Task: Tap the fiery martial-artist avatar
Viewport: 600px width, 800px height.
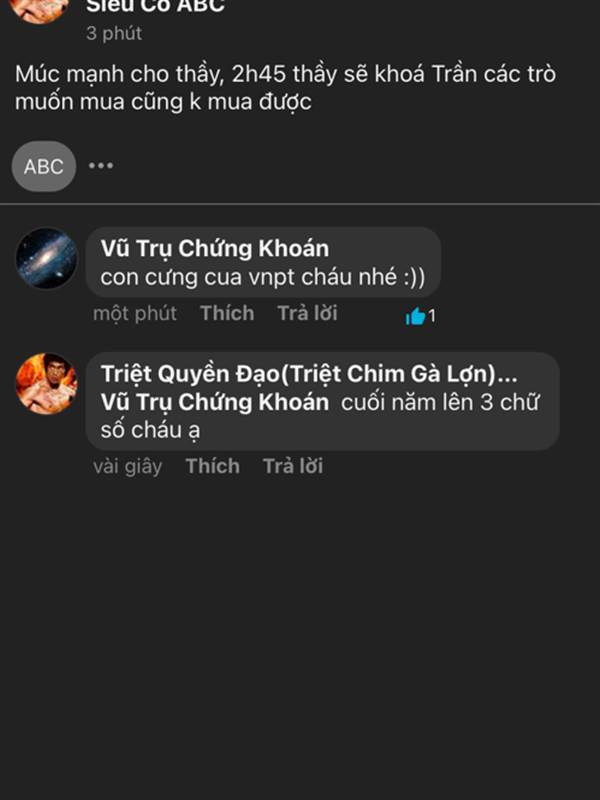Action: point(46,384)
